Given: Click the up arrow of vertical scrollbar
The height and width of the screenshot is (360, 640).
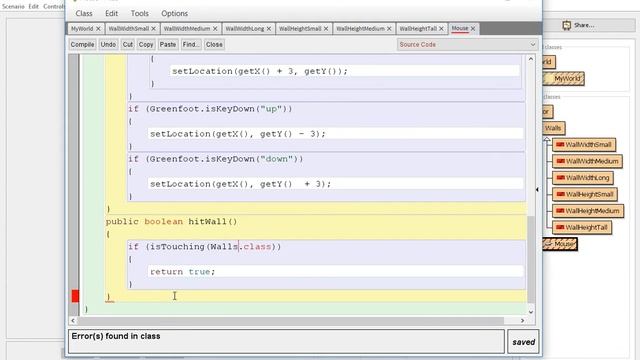Looking at the screenshot, I should [531, 59].
